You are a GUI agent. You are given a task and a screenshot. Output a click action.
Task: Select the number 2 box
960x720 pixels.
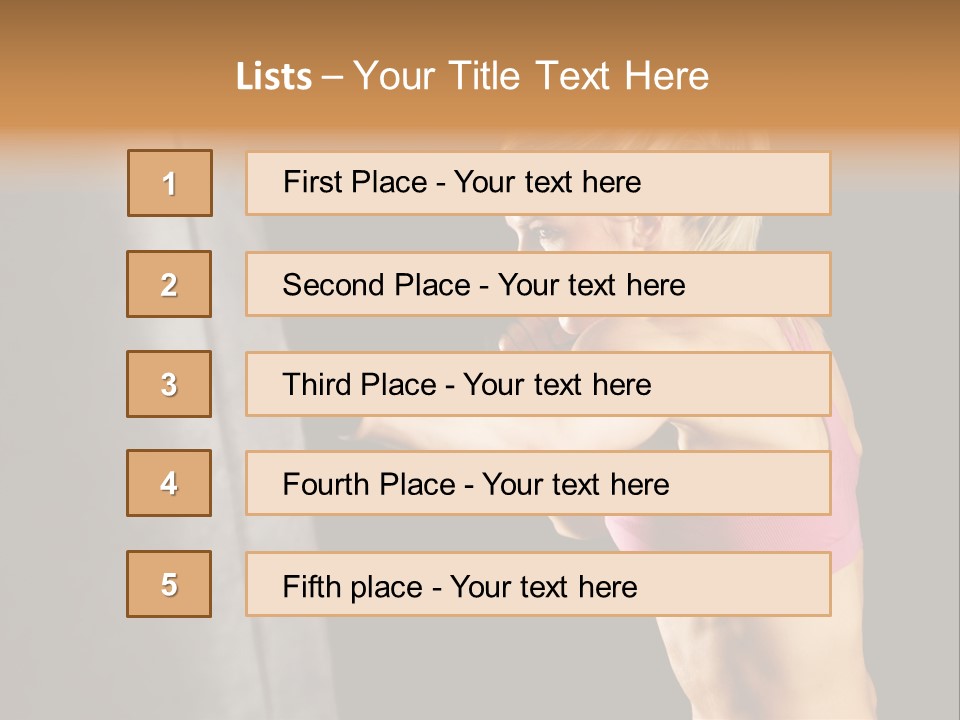[169, 284]
